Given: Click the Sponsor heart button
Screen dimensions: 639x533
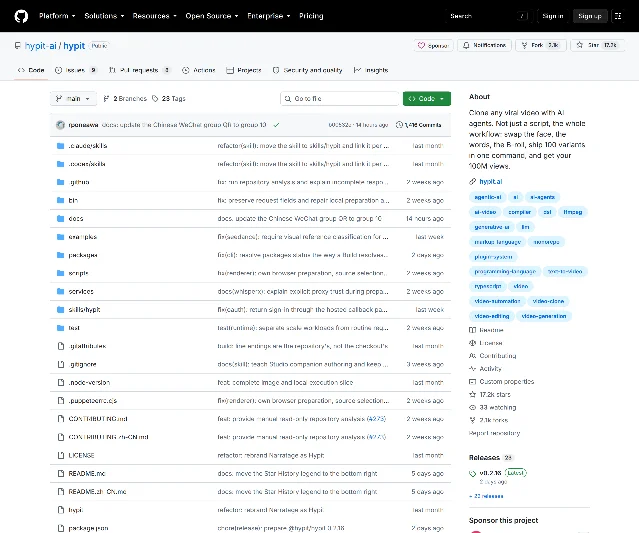Looking at the screenshot, I should pyautogui.click(x=433, y=46).
